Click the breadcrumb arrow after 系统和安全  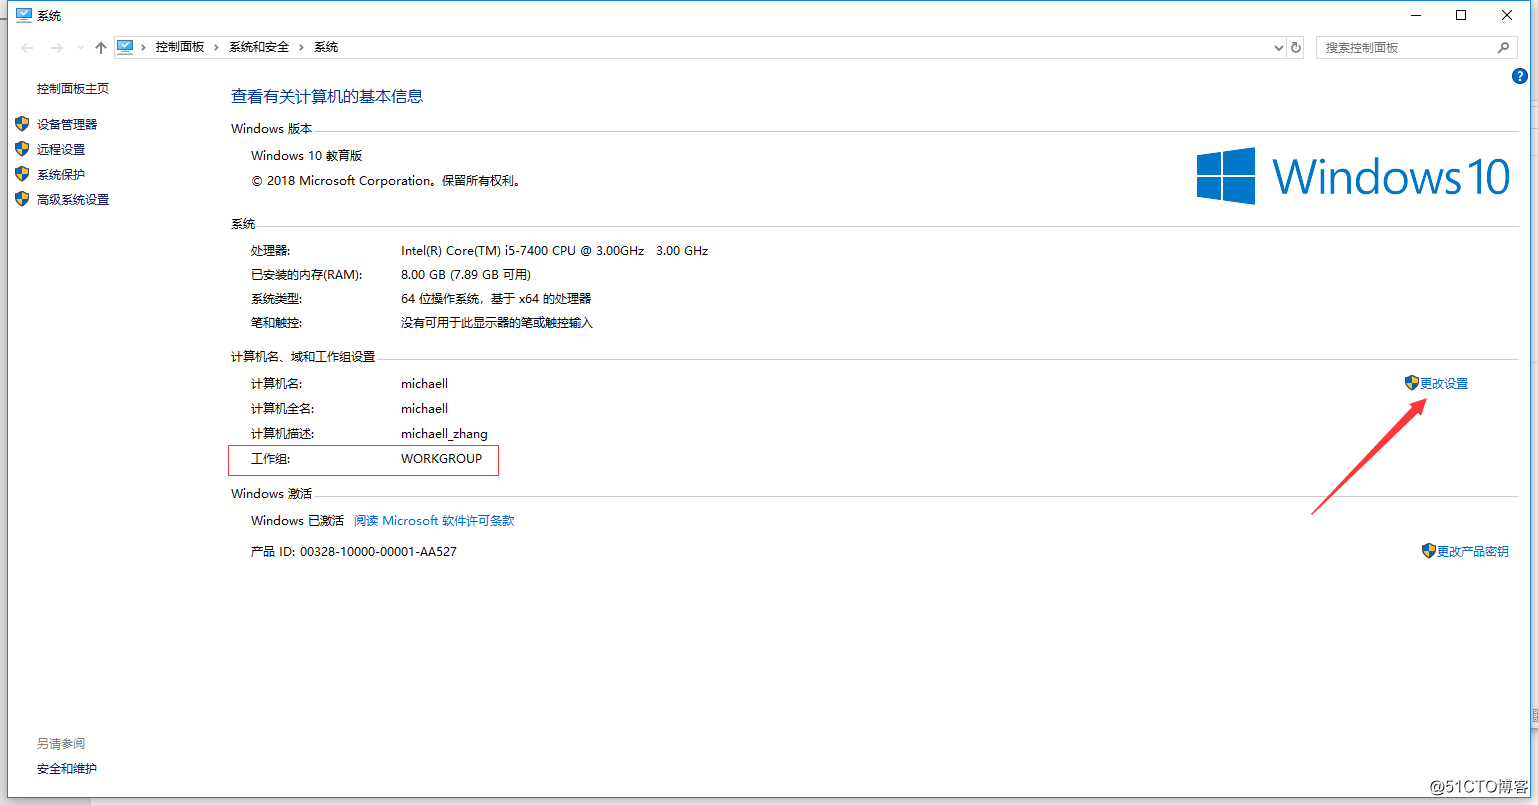[302, 47]
